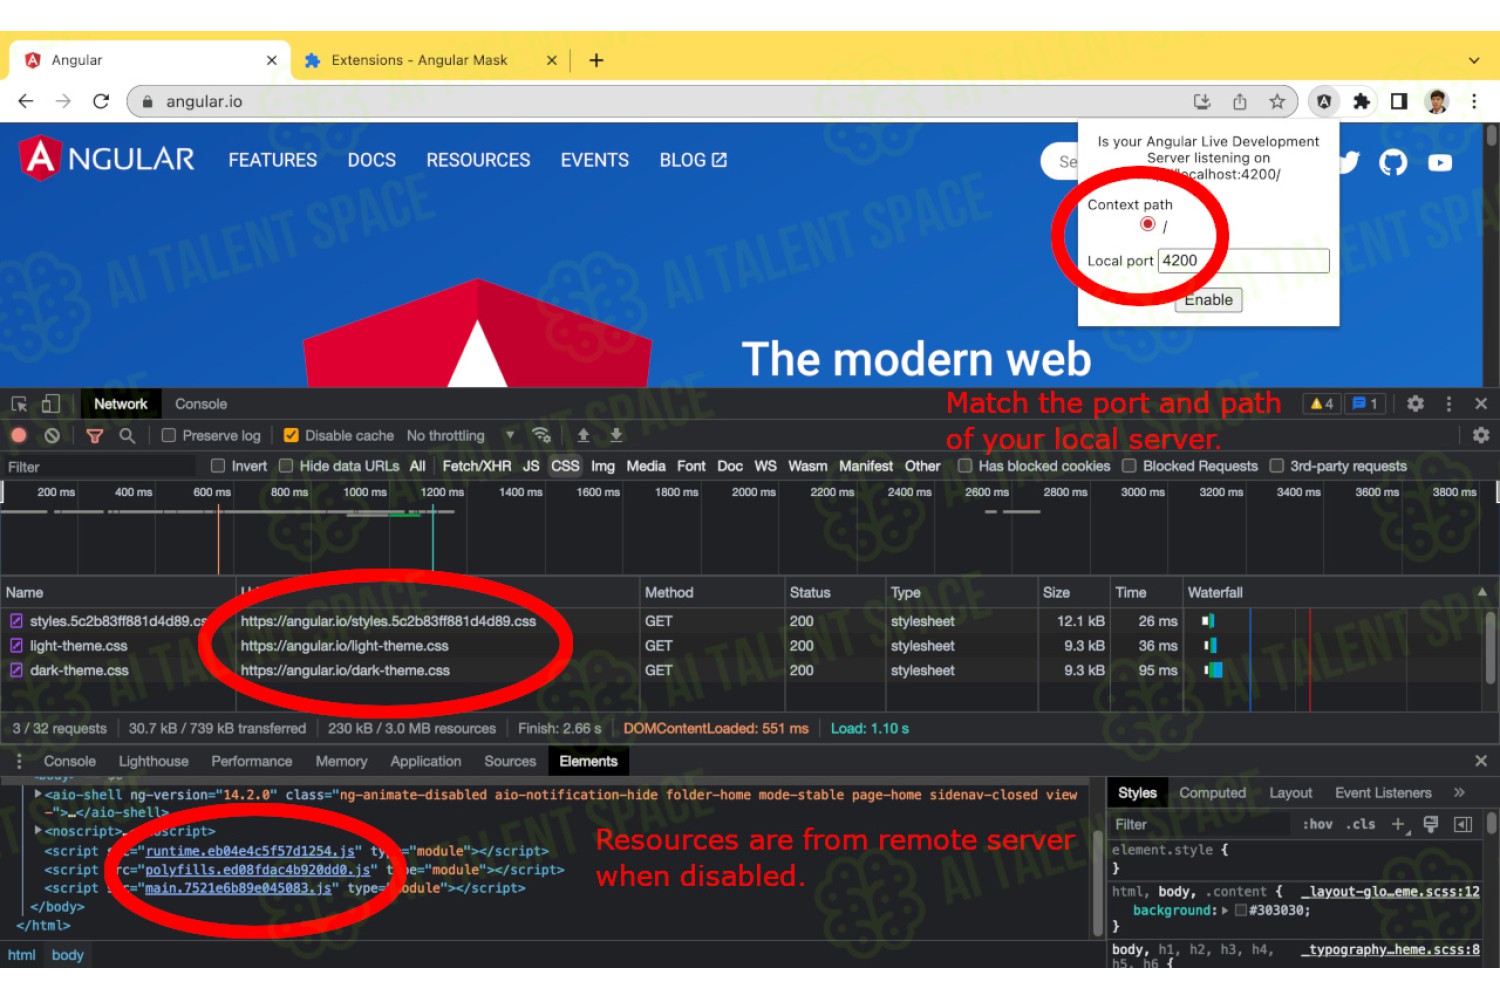Toggle element state with :hov
This screenshot has width=1500, height=1000.
(1317, 824)
